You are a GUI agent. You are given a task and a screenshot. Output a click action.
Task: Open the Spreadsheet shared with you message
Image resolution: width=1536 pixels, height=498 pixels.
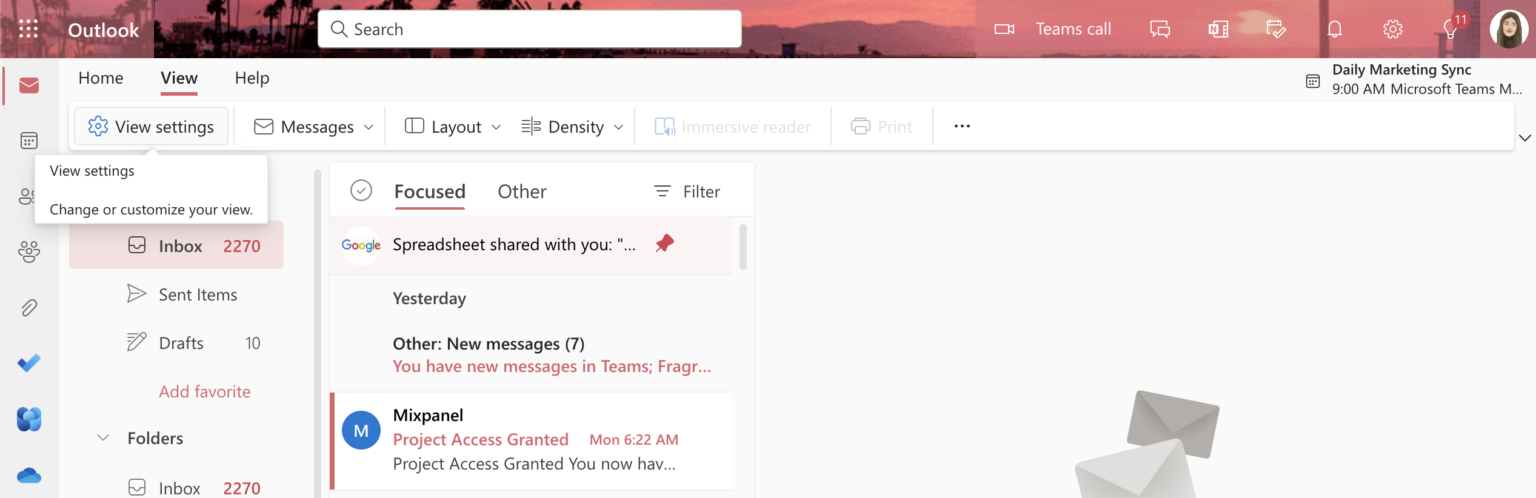pyautogui.click(x=531, y=245)
